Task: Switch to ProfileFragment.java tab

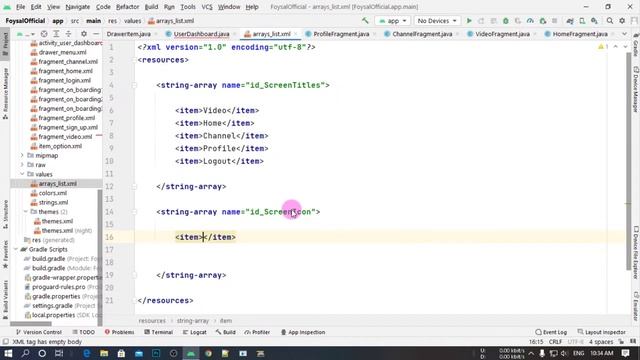Action: click(x=341, y=34)
